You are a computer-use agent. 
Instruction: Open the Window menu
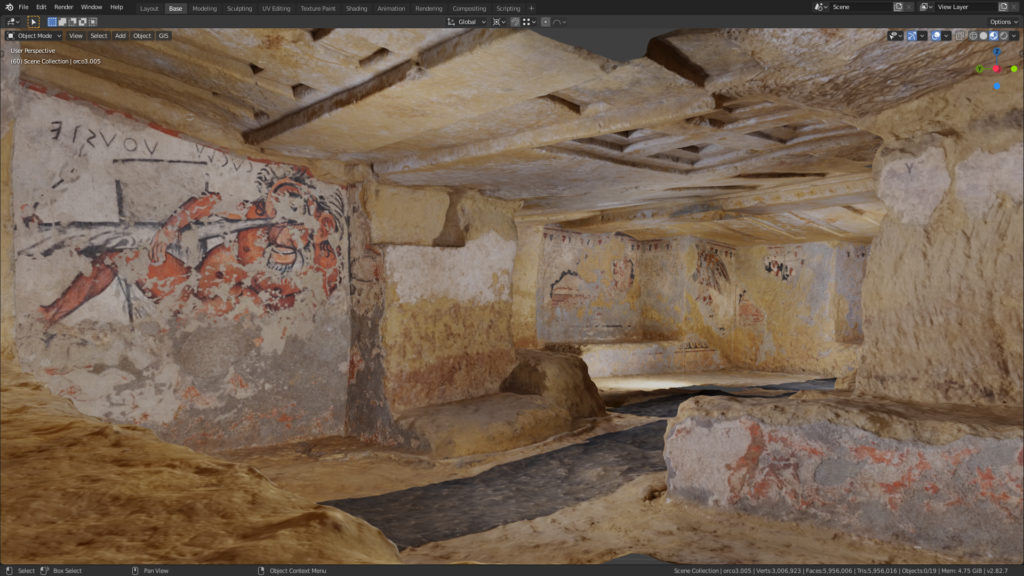point(91,7)
